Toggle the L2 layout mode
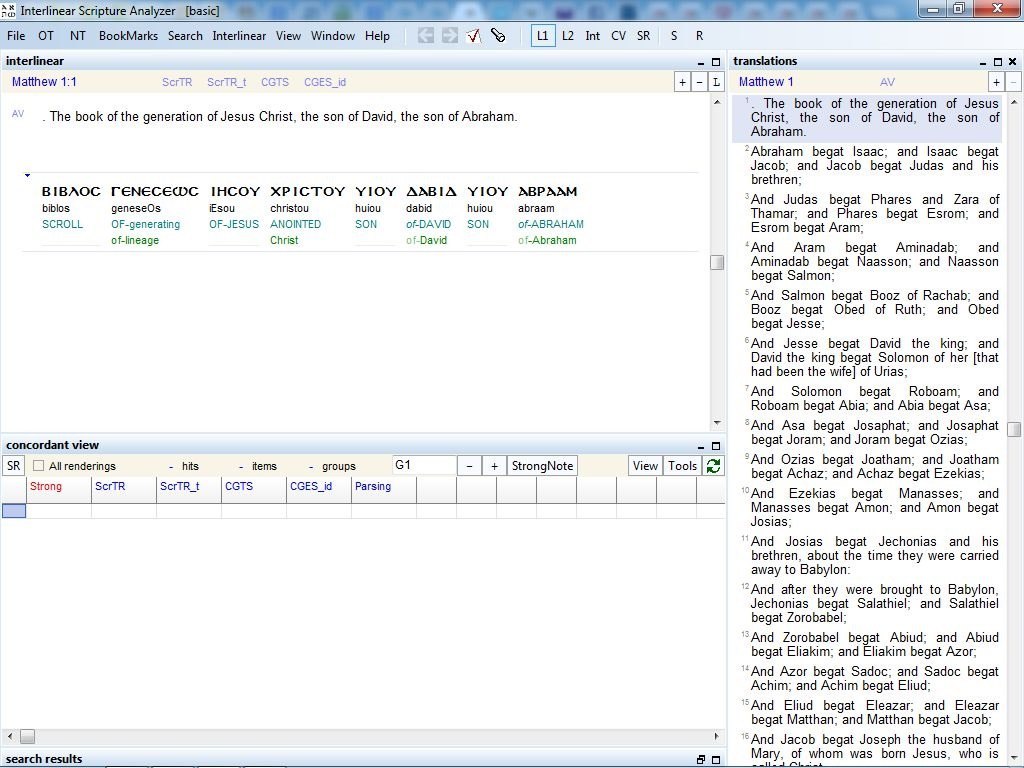Image resolution: width=1024 pixels, height=768 pixels. [x=567, y=35]
